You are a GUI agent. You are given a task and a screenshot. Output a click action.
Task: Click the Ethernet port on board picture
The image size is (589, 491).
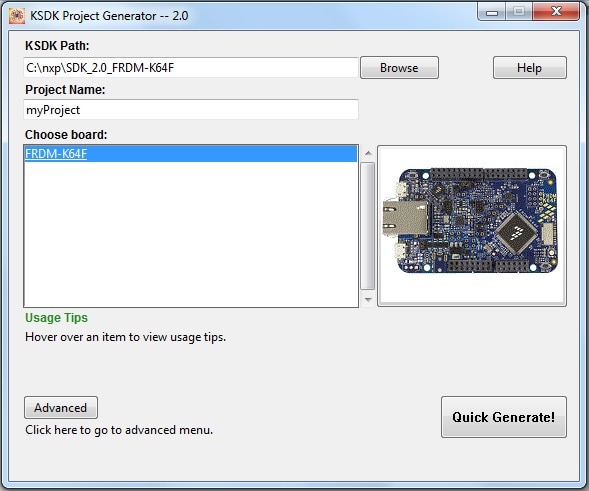pos(405,218)
